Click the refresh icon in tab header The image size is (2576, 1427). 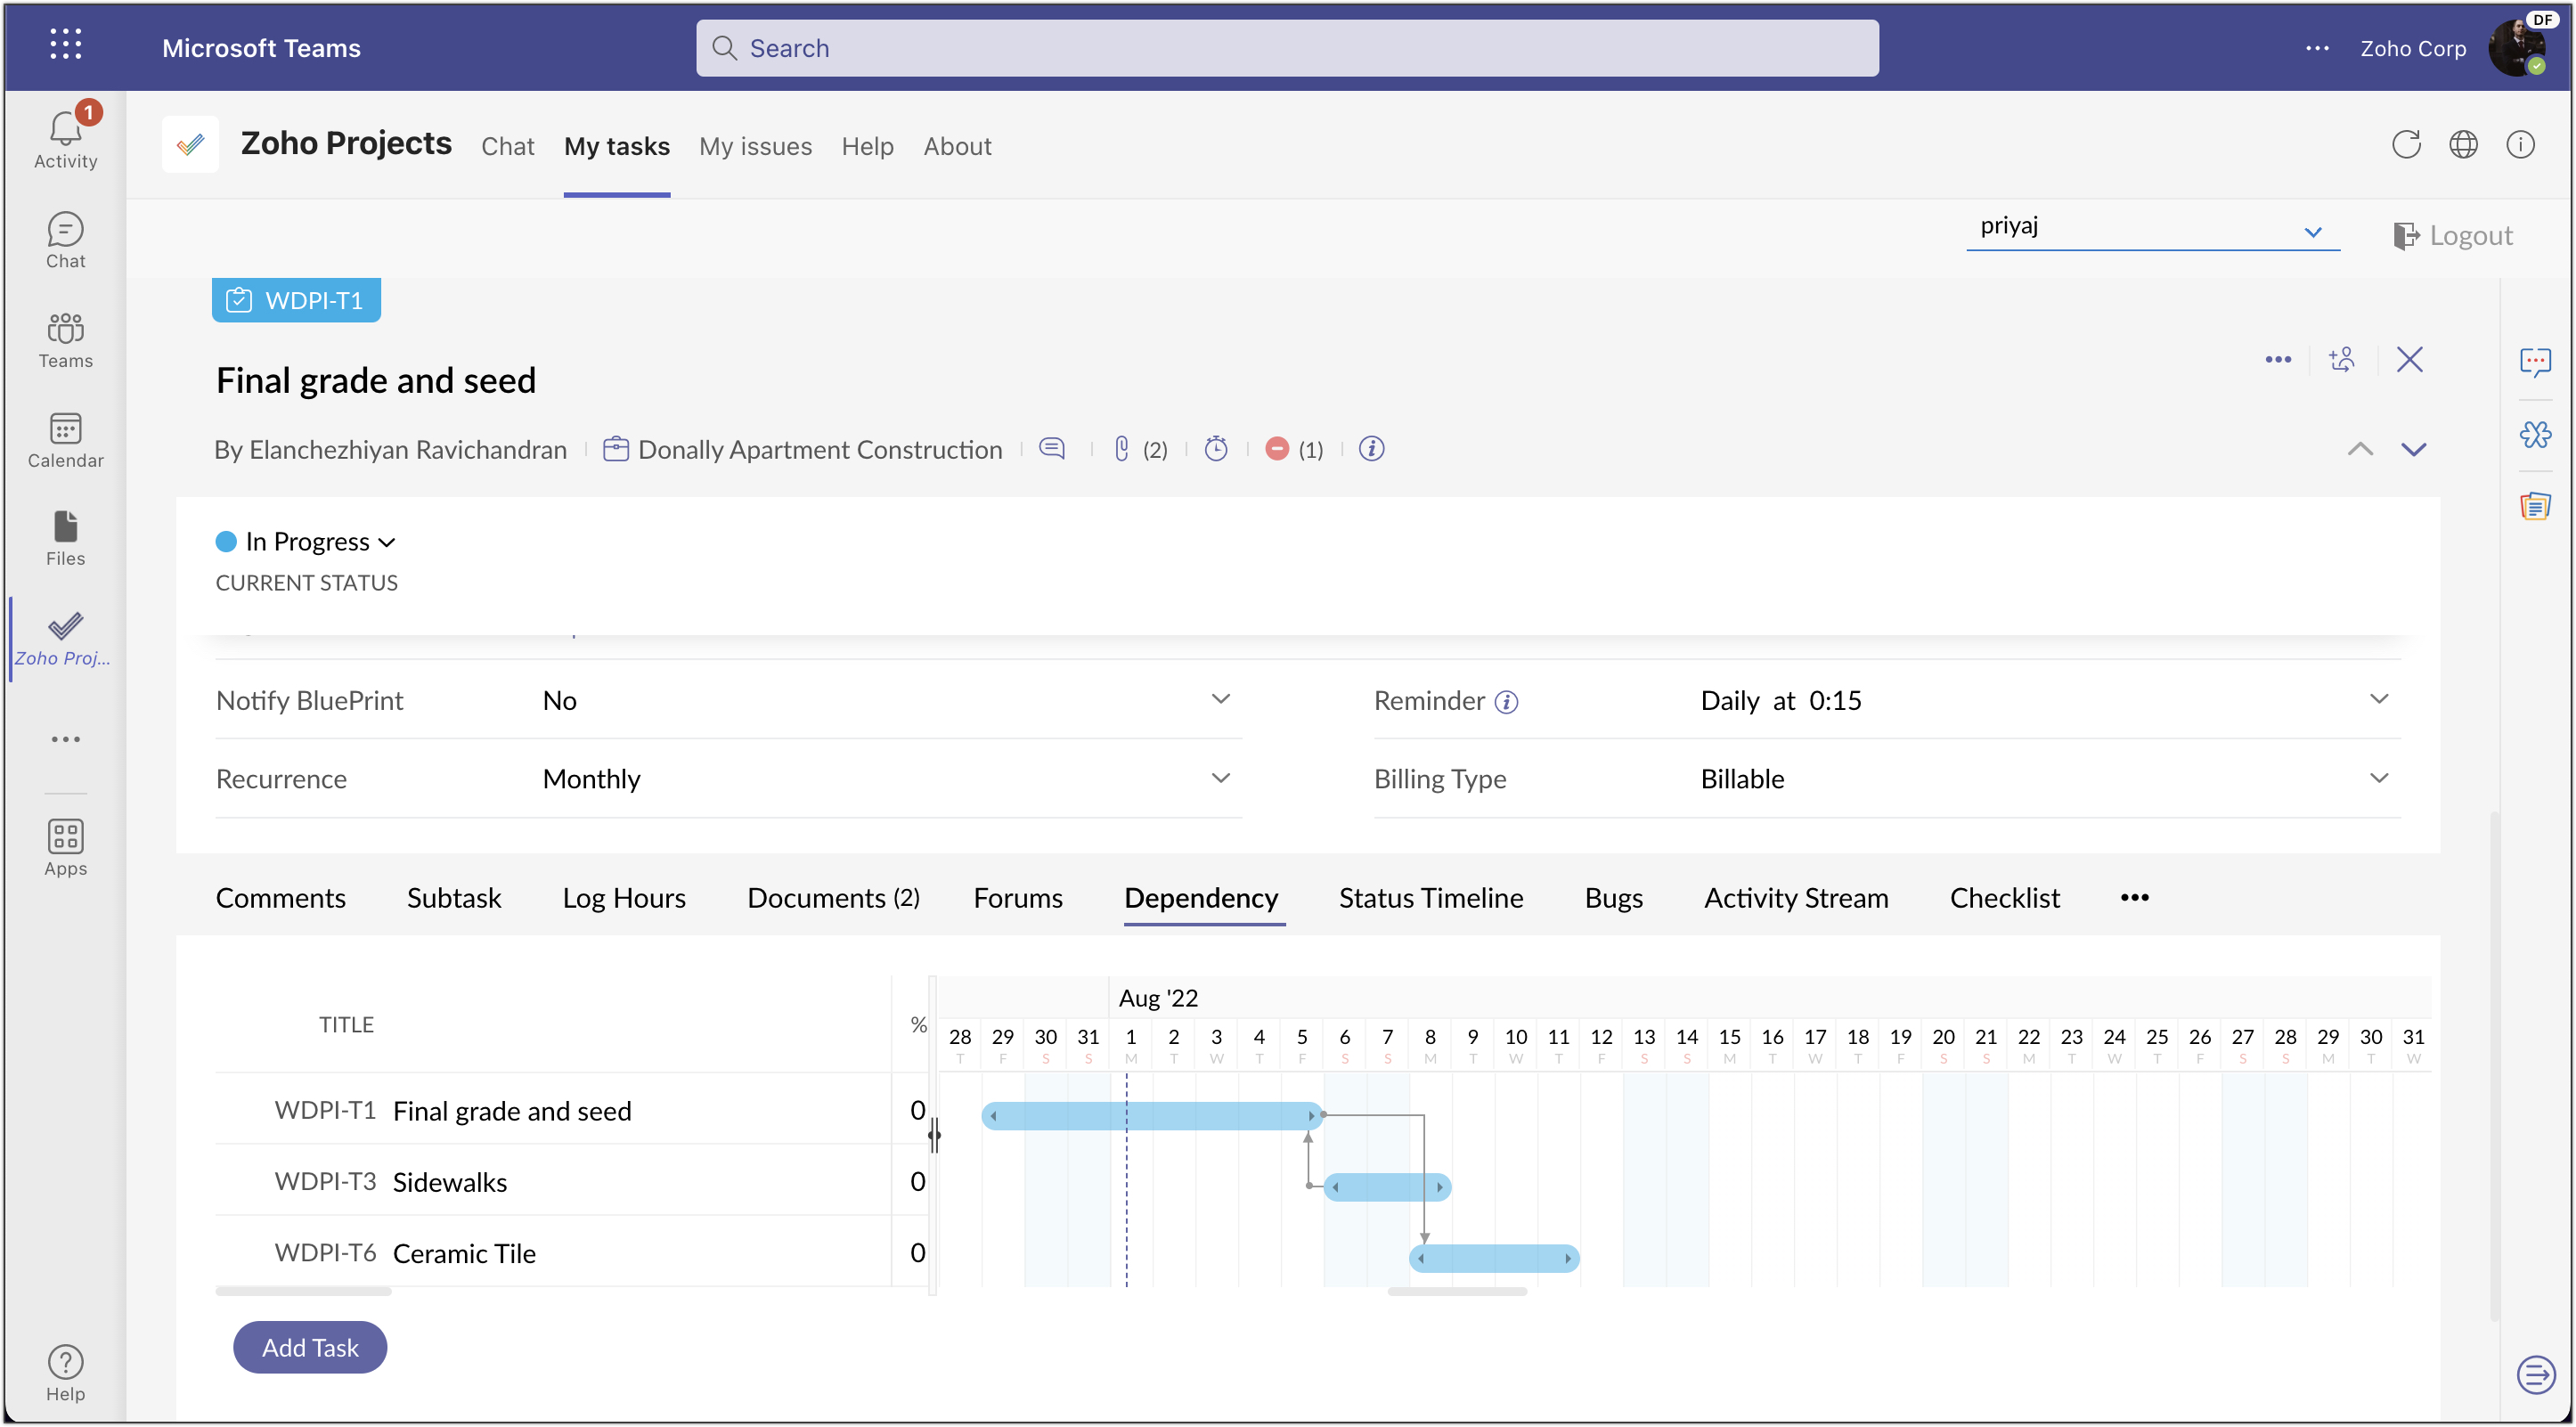[x=2405, y=145]
